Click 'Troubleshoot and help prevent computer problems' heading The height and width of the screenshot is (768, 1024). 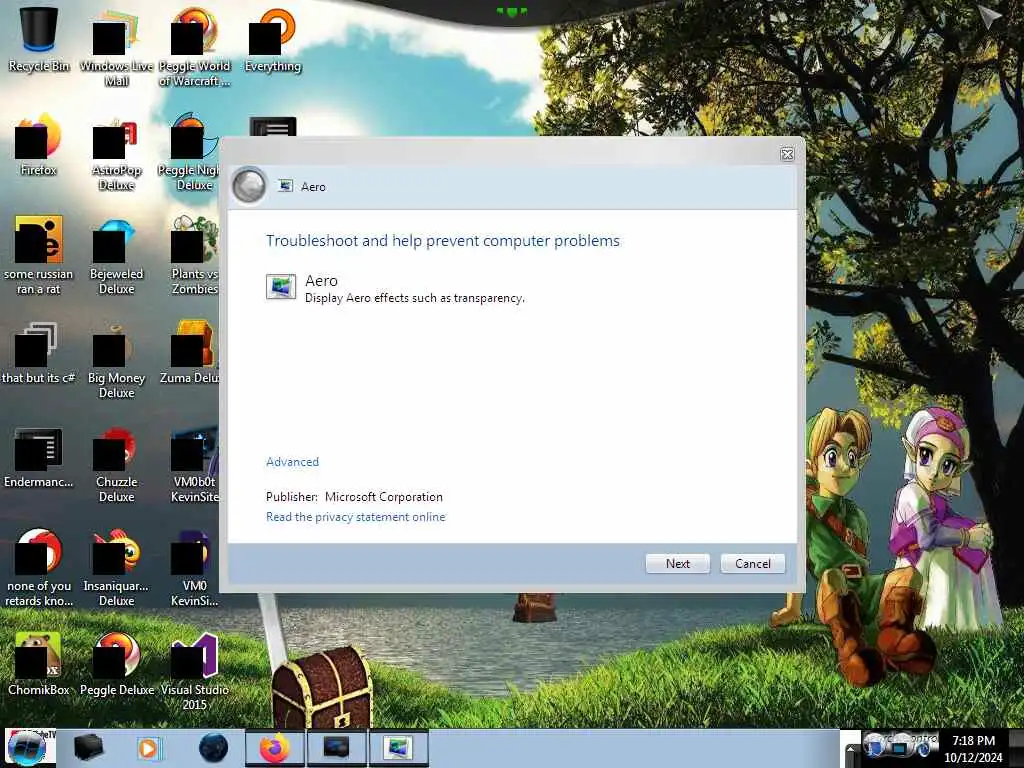click(443, 241)
